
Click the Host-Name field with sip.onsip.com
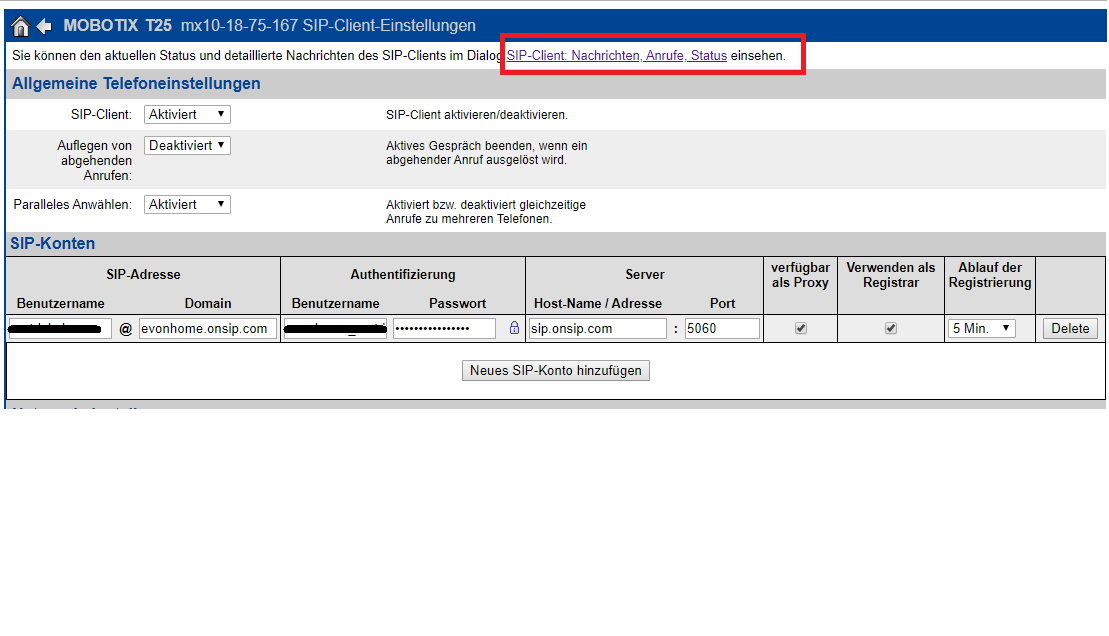pos(597,328)
